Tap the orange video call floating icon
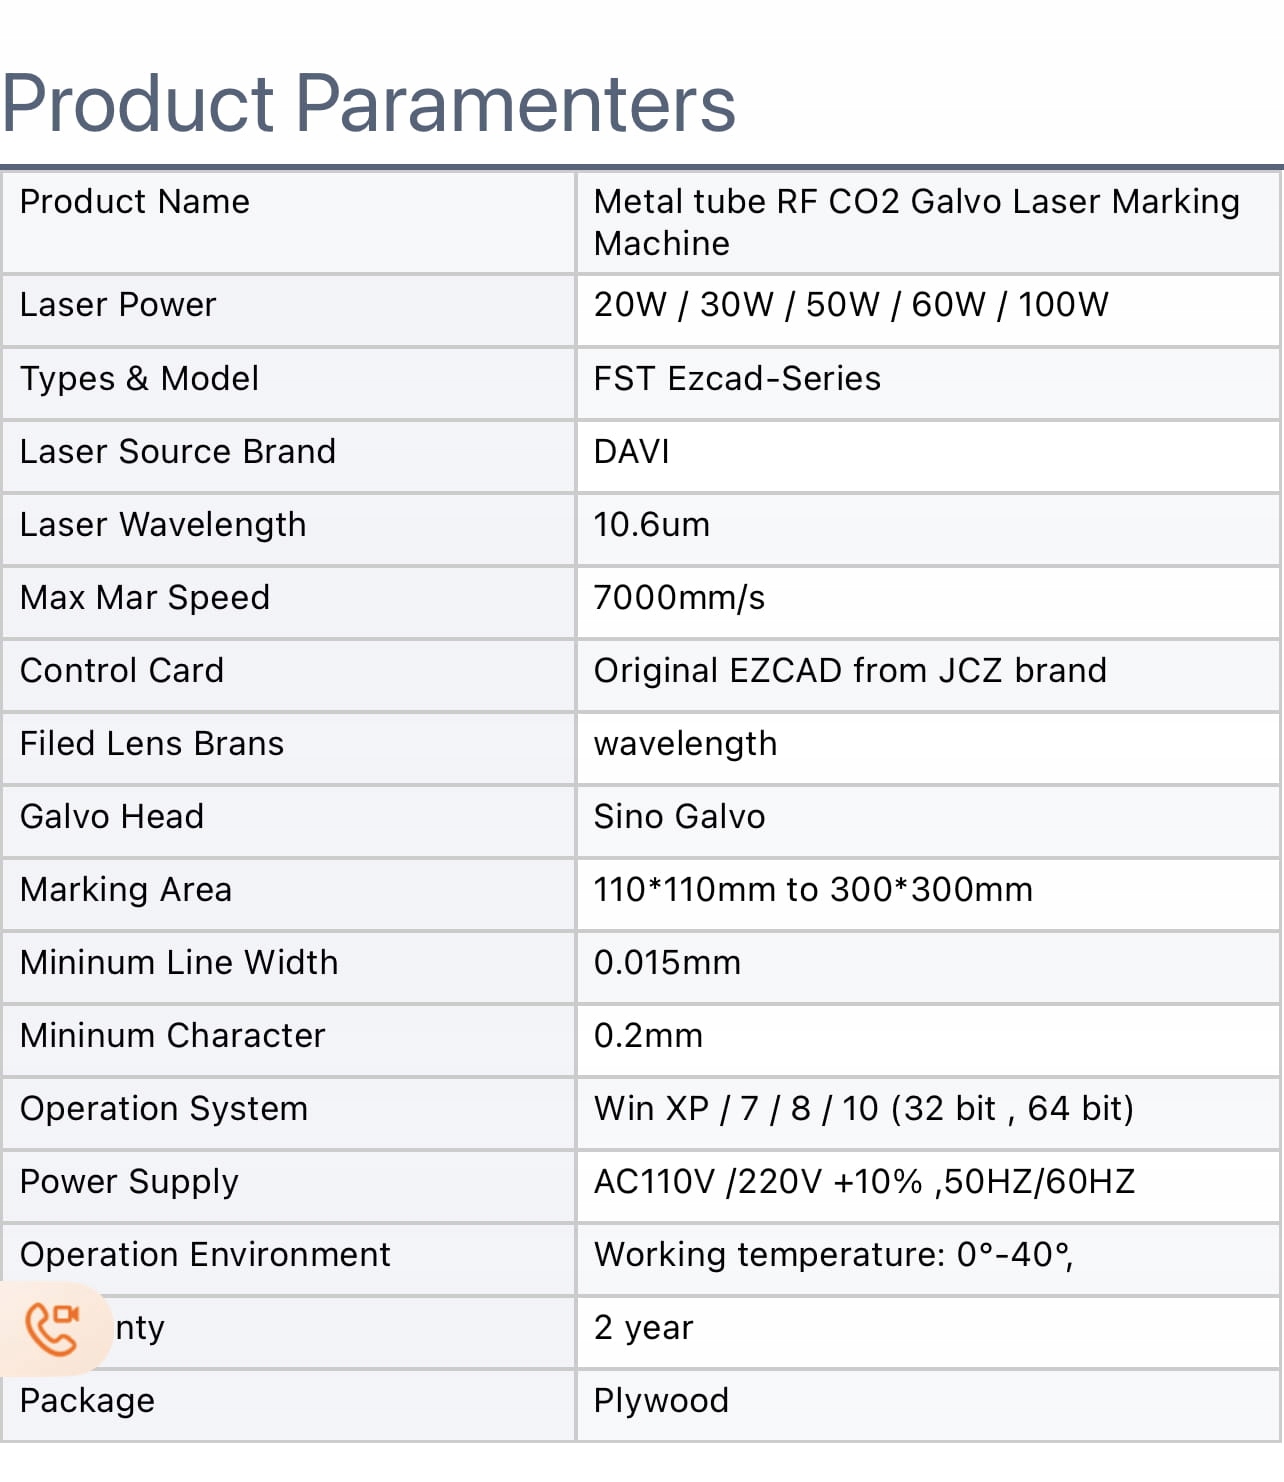 point(52,1328)
